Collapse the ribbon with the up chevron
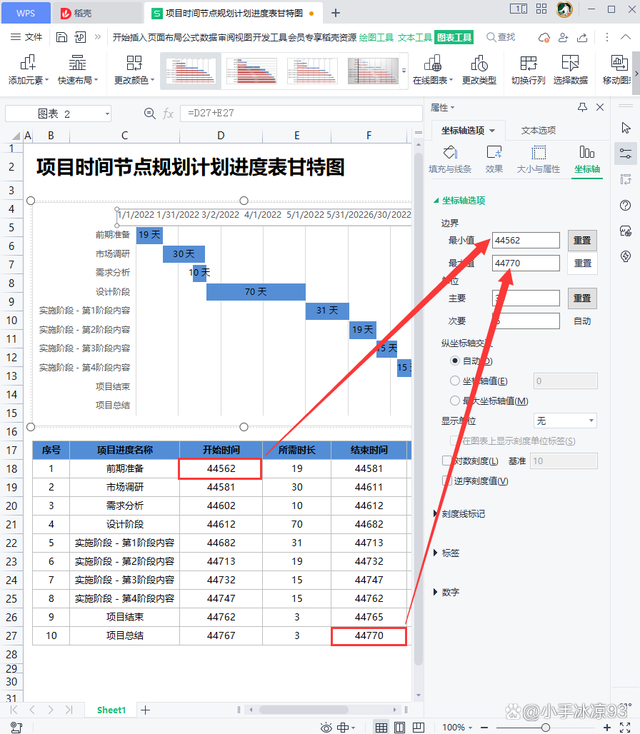Screen dimensions: 640x734 [x=625, y=37]
